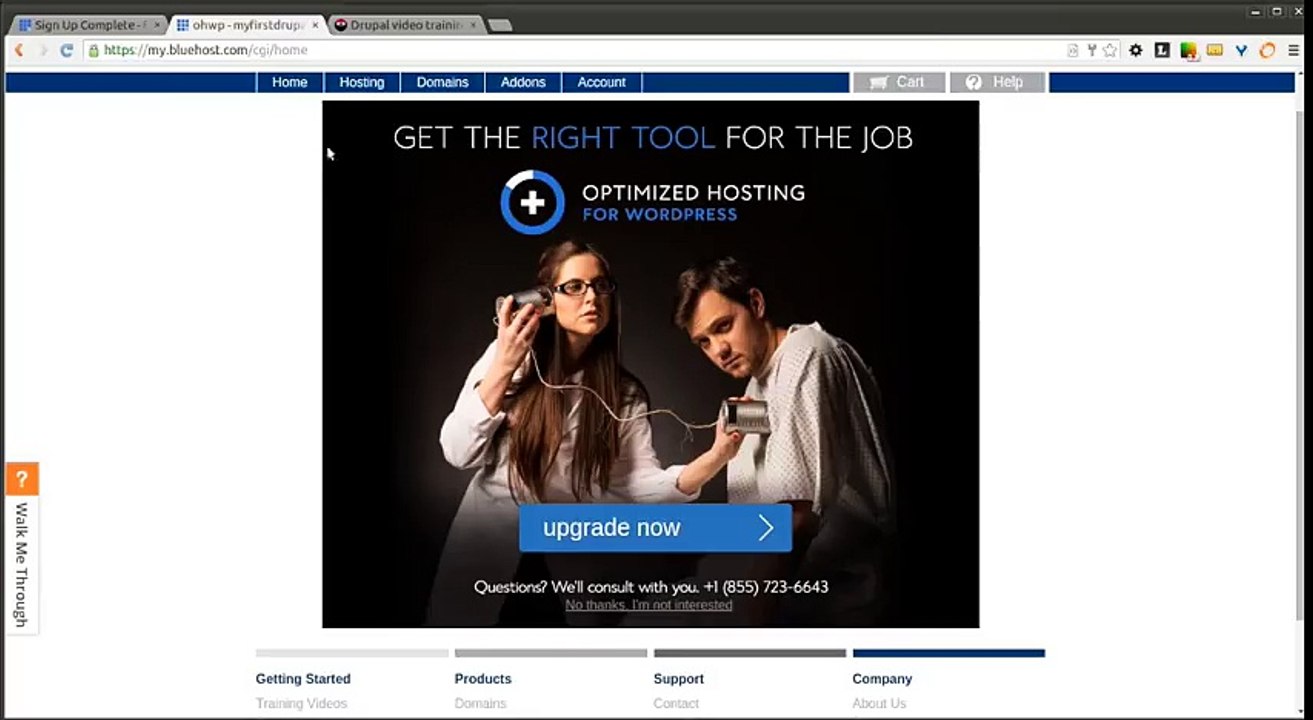Click the Getting Started heading

coord(303,679)
